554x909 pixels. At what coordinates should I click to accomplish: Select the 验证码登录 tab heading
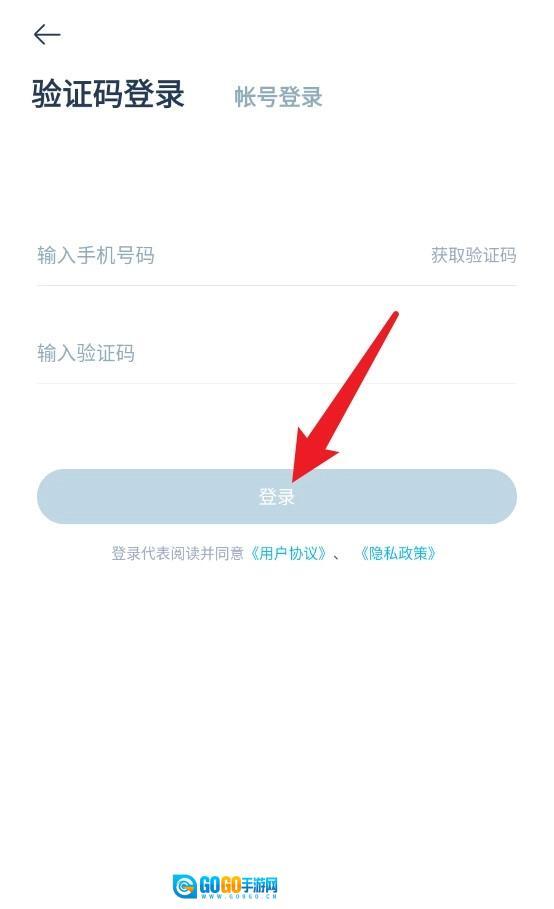tap(108, 94)
